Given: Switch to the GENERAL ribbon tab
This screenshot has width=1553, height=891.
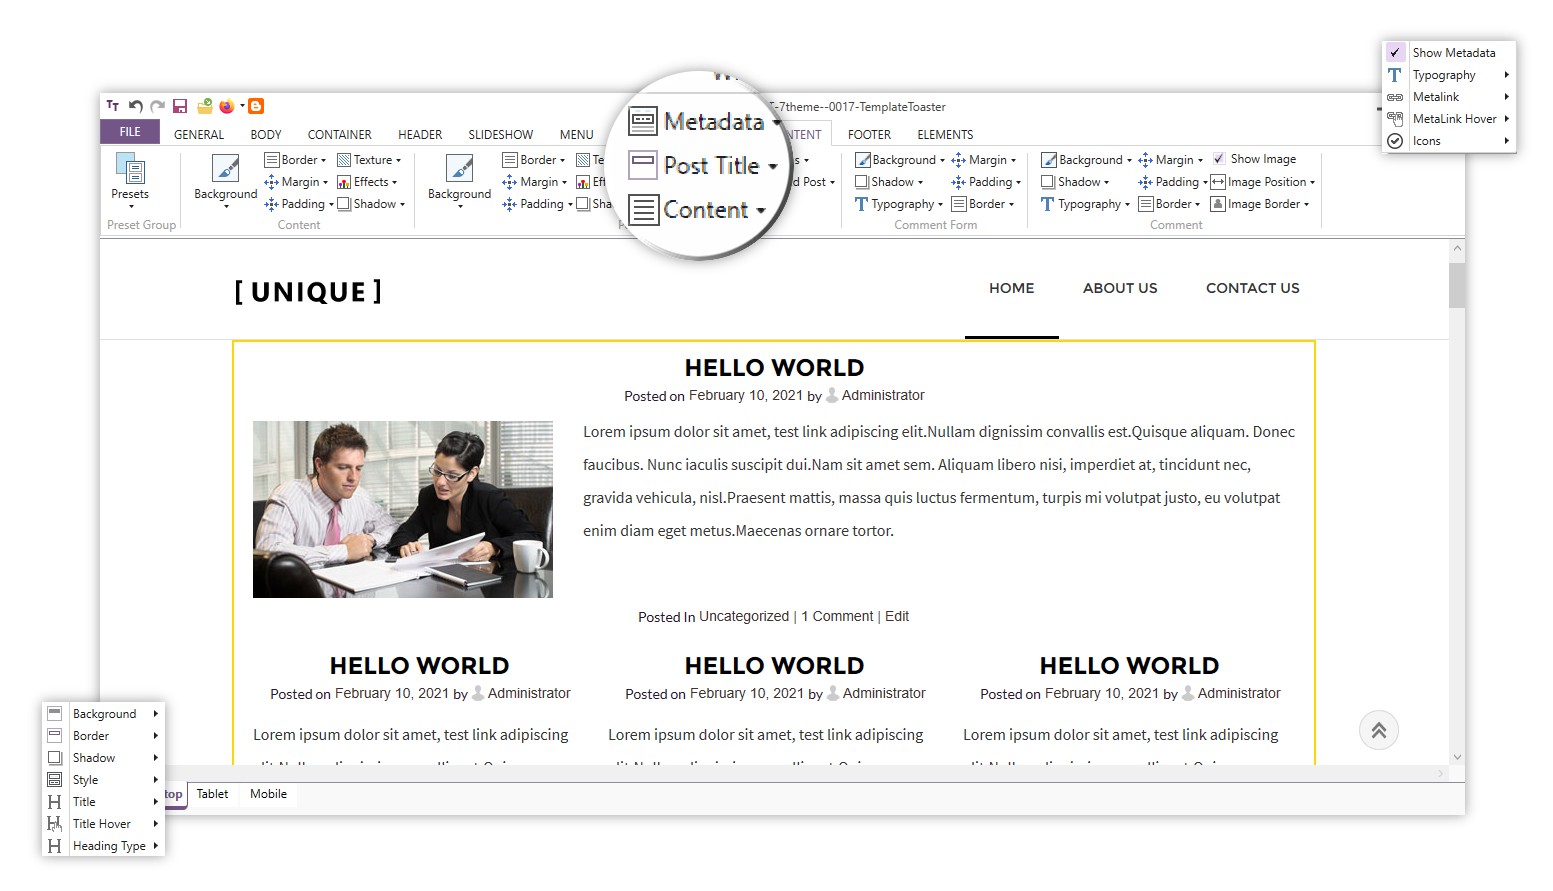Looking at the screenshot, I should pos(199,134).
